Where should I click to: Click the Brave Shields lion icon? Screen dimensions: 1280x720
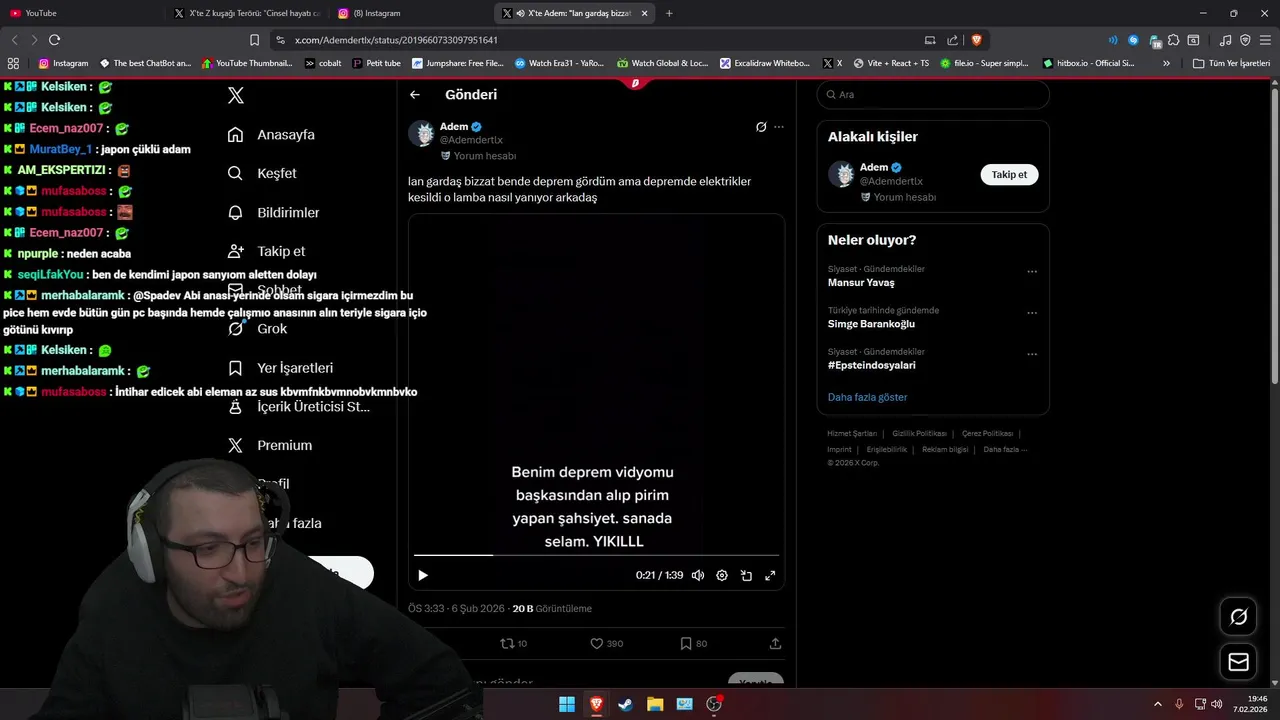(977, 40)
